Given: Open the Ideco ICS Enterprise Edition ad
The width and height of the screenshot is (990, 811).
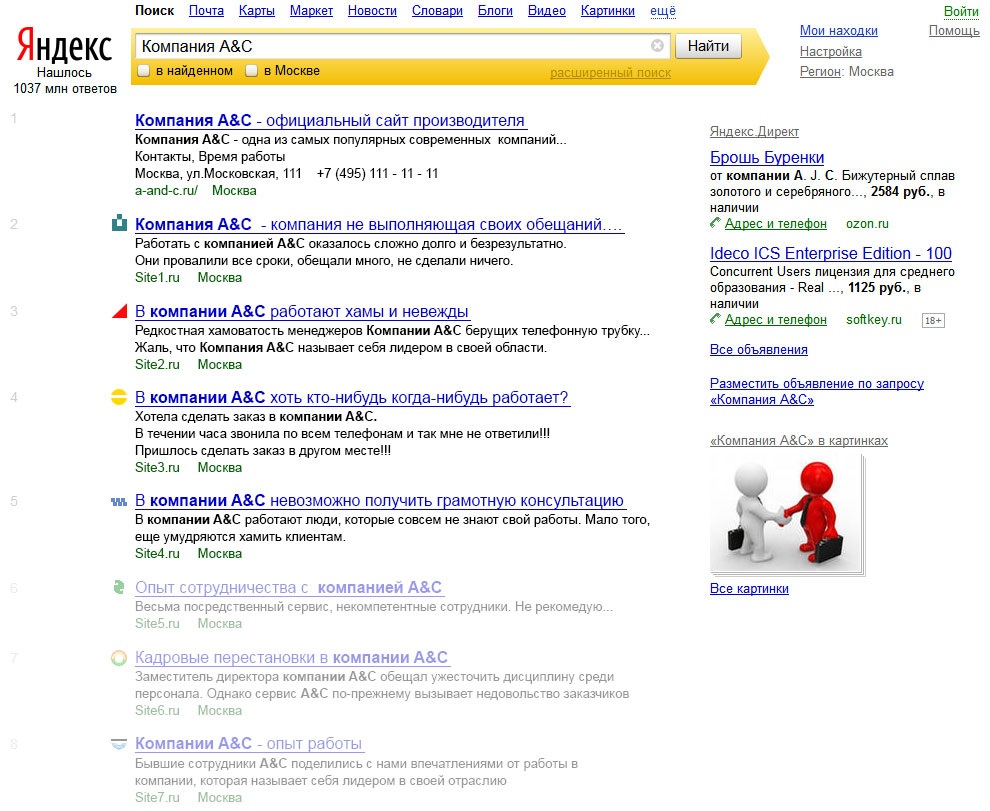Looking at the screenshot, I should (x=830, y=253).
